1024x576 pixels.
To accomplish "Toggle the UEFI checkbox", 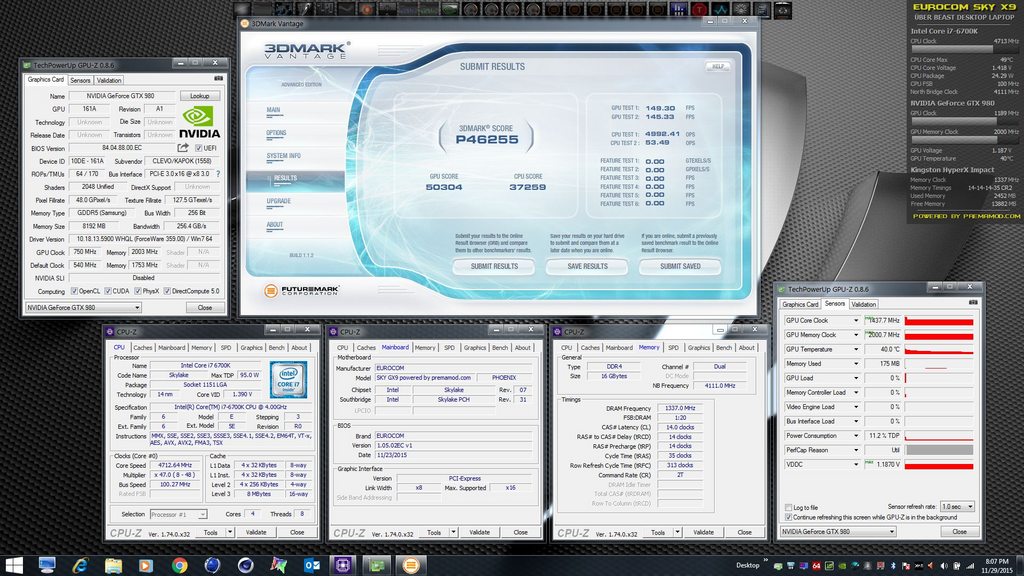I will (x=199, y=147).
